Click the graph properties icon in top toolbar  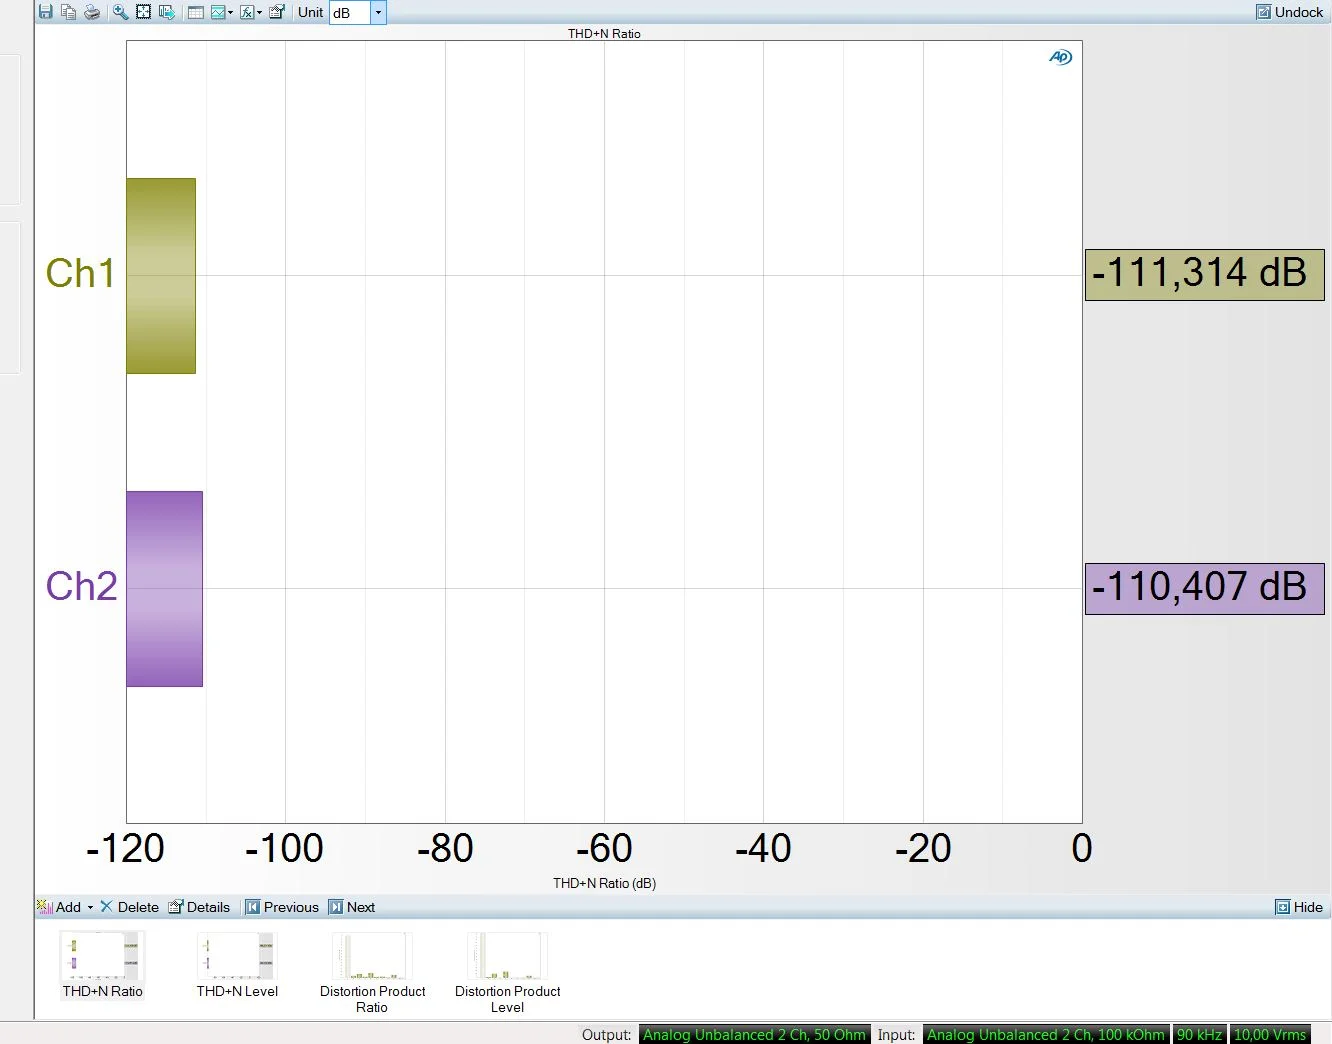(277, 12)
